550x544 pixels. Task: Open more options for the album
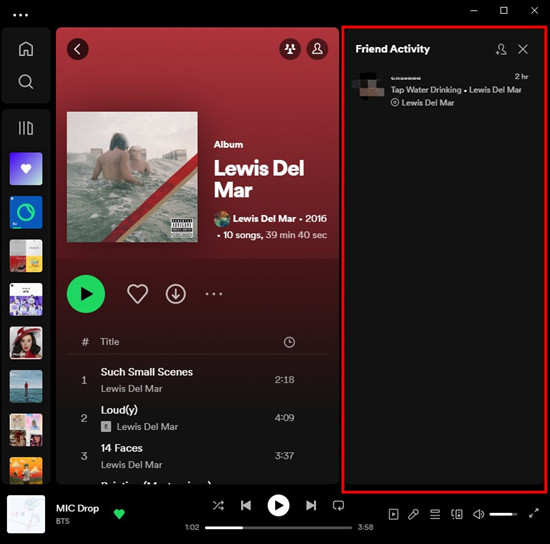tap(214, 294)
